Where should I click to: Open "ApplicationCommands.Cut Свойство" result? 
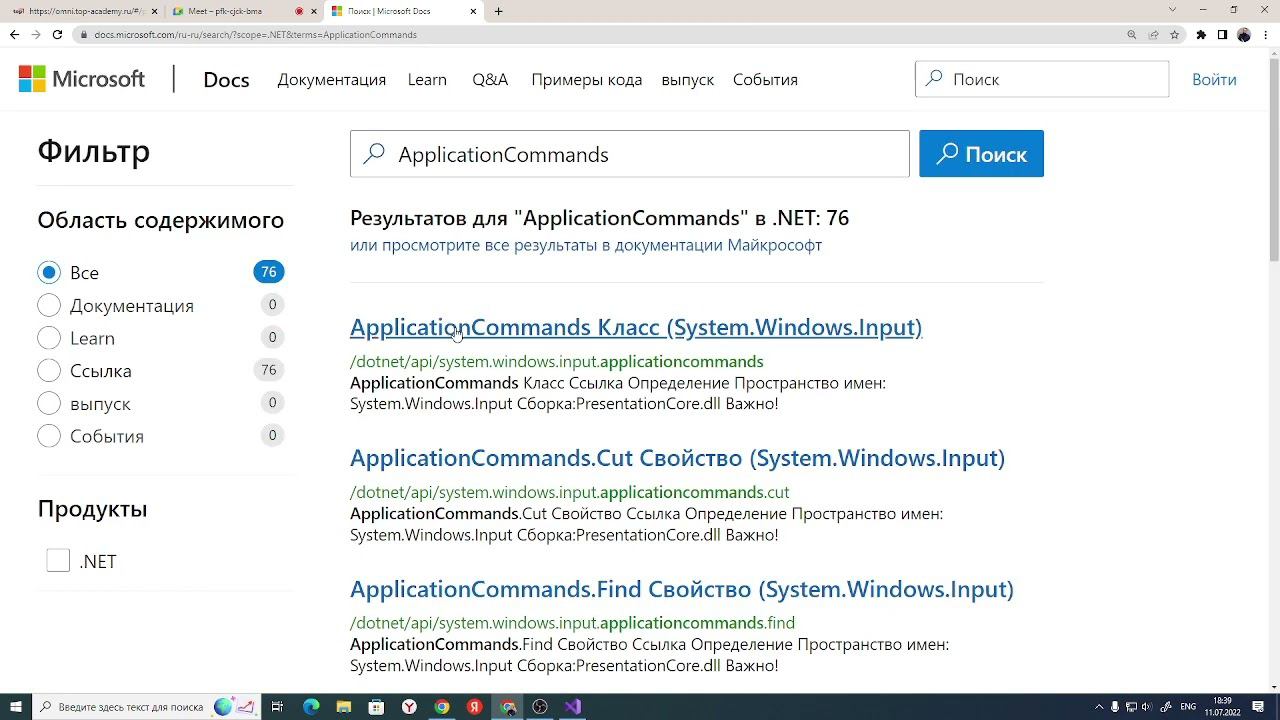pyautogui.click(x=677, y=458)
